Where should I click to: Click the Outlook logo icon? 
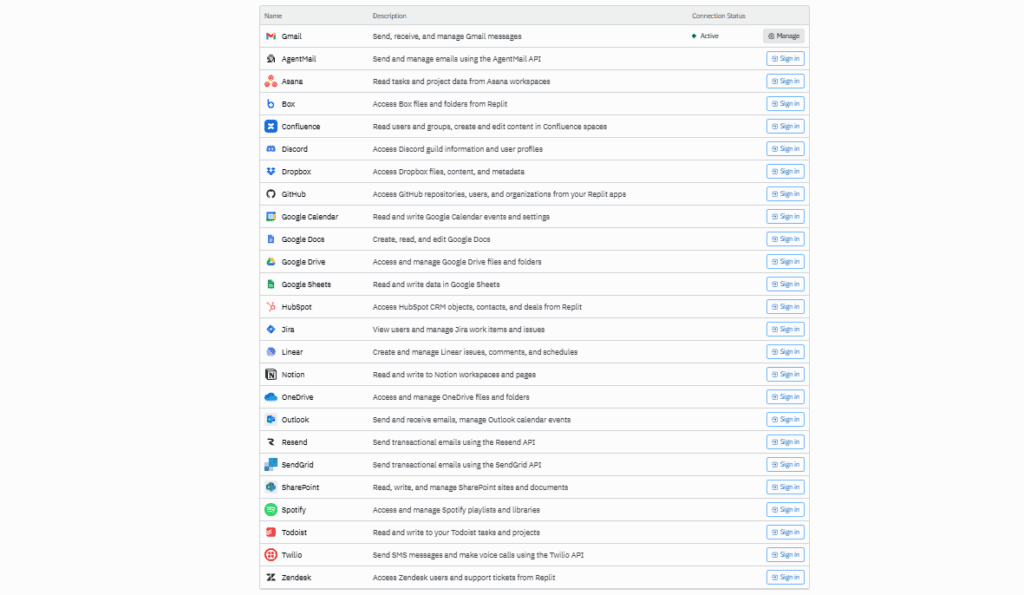(x=270, y=419)
